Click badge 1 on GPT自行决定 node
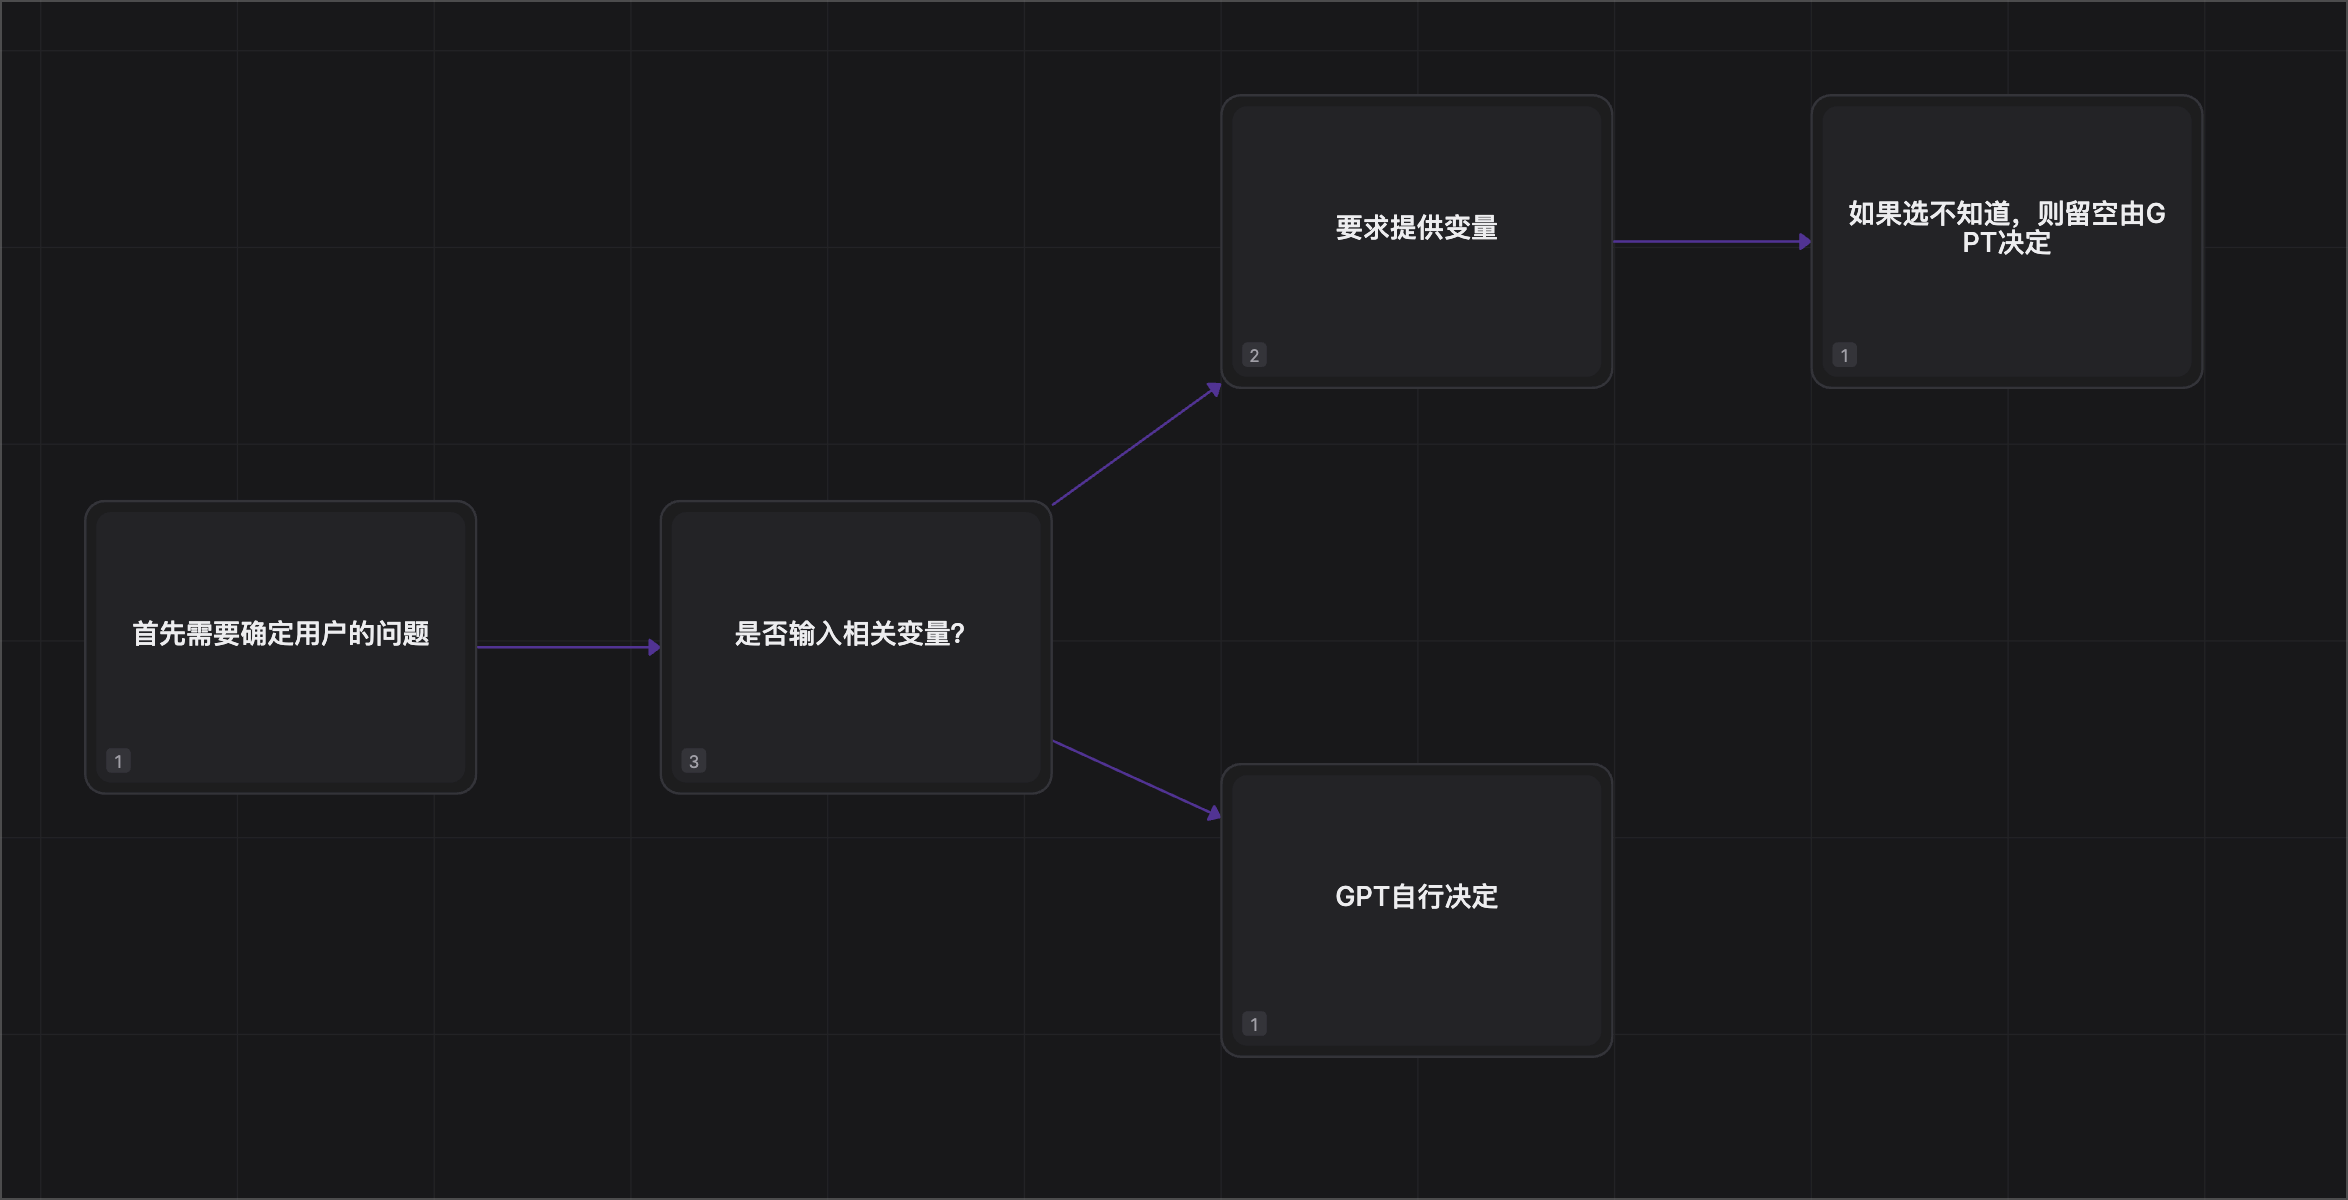This screenshot has height=1200, width=2348. [x=1254, y=1024]
